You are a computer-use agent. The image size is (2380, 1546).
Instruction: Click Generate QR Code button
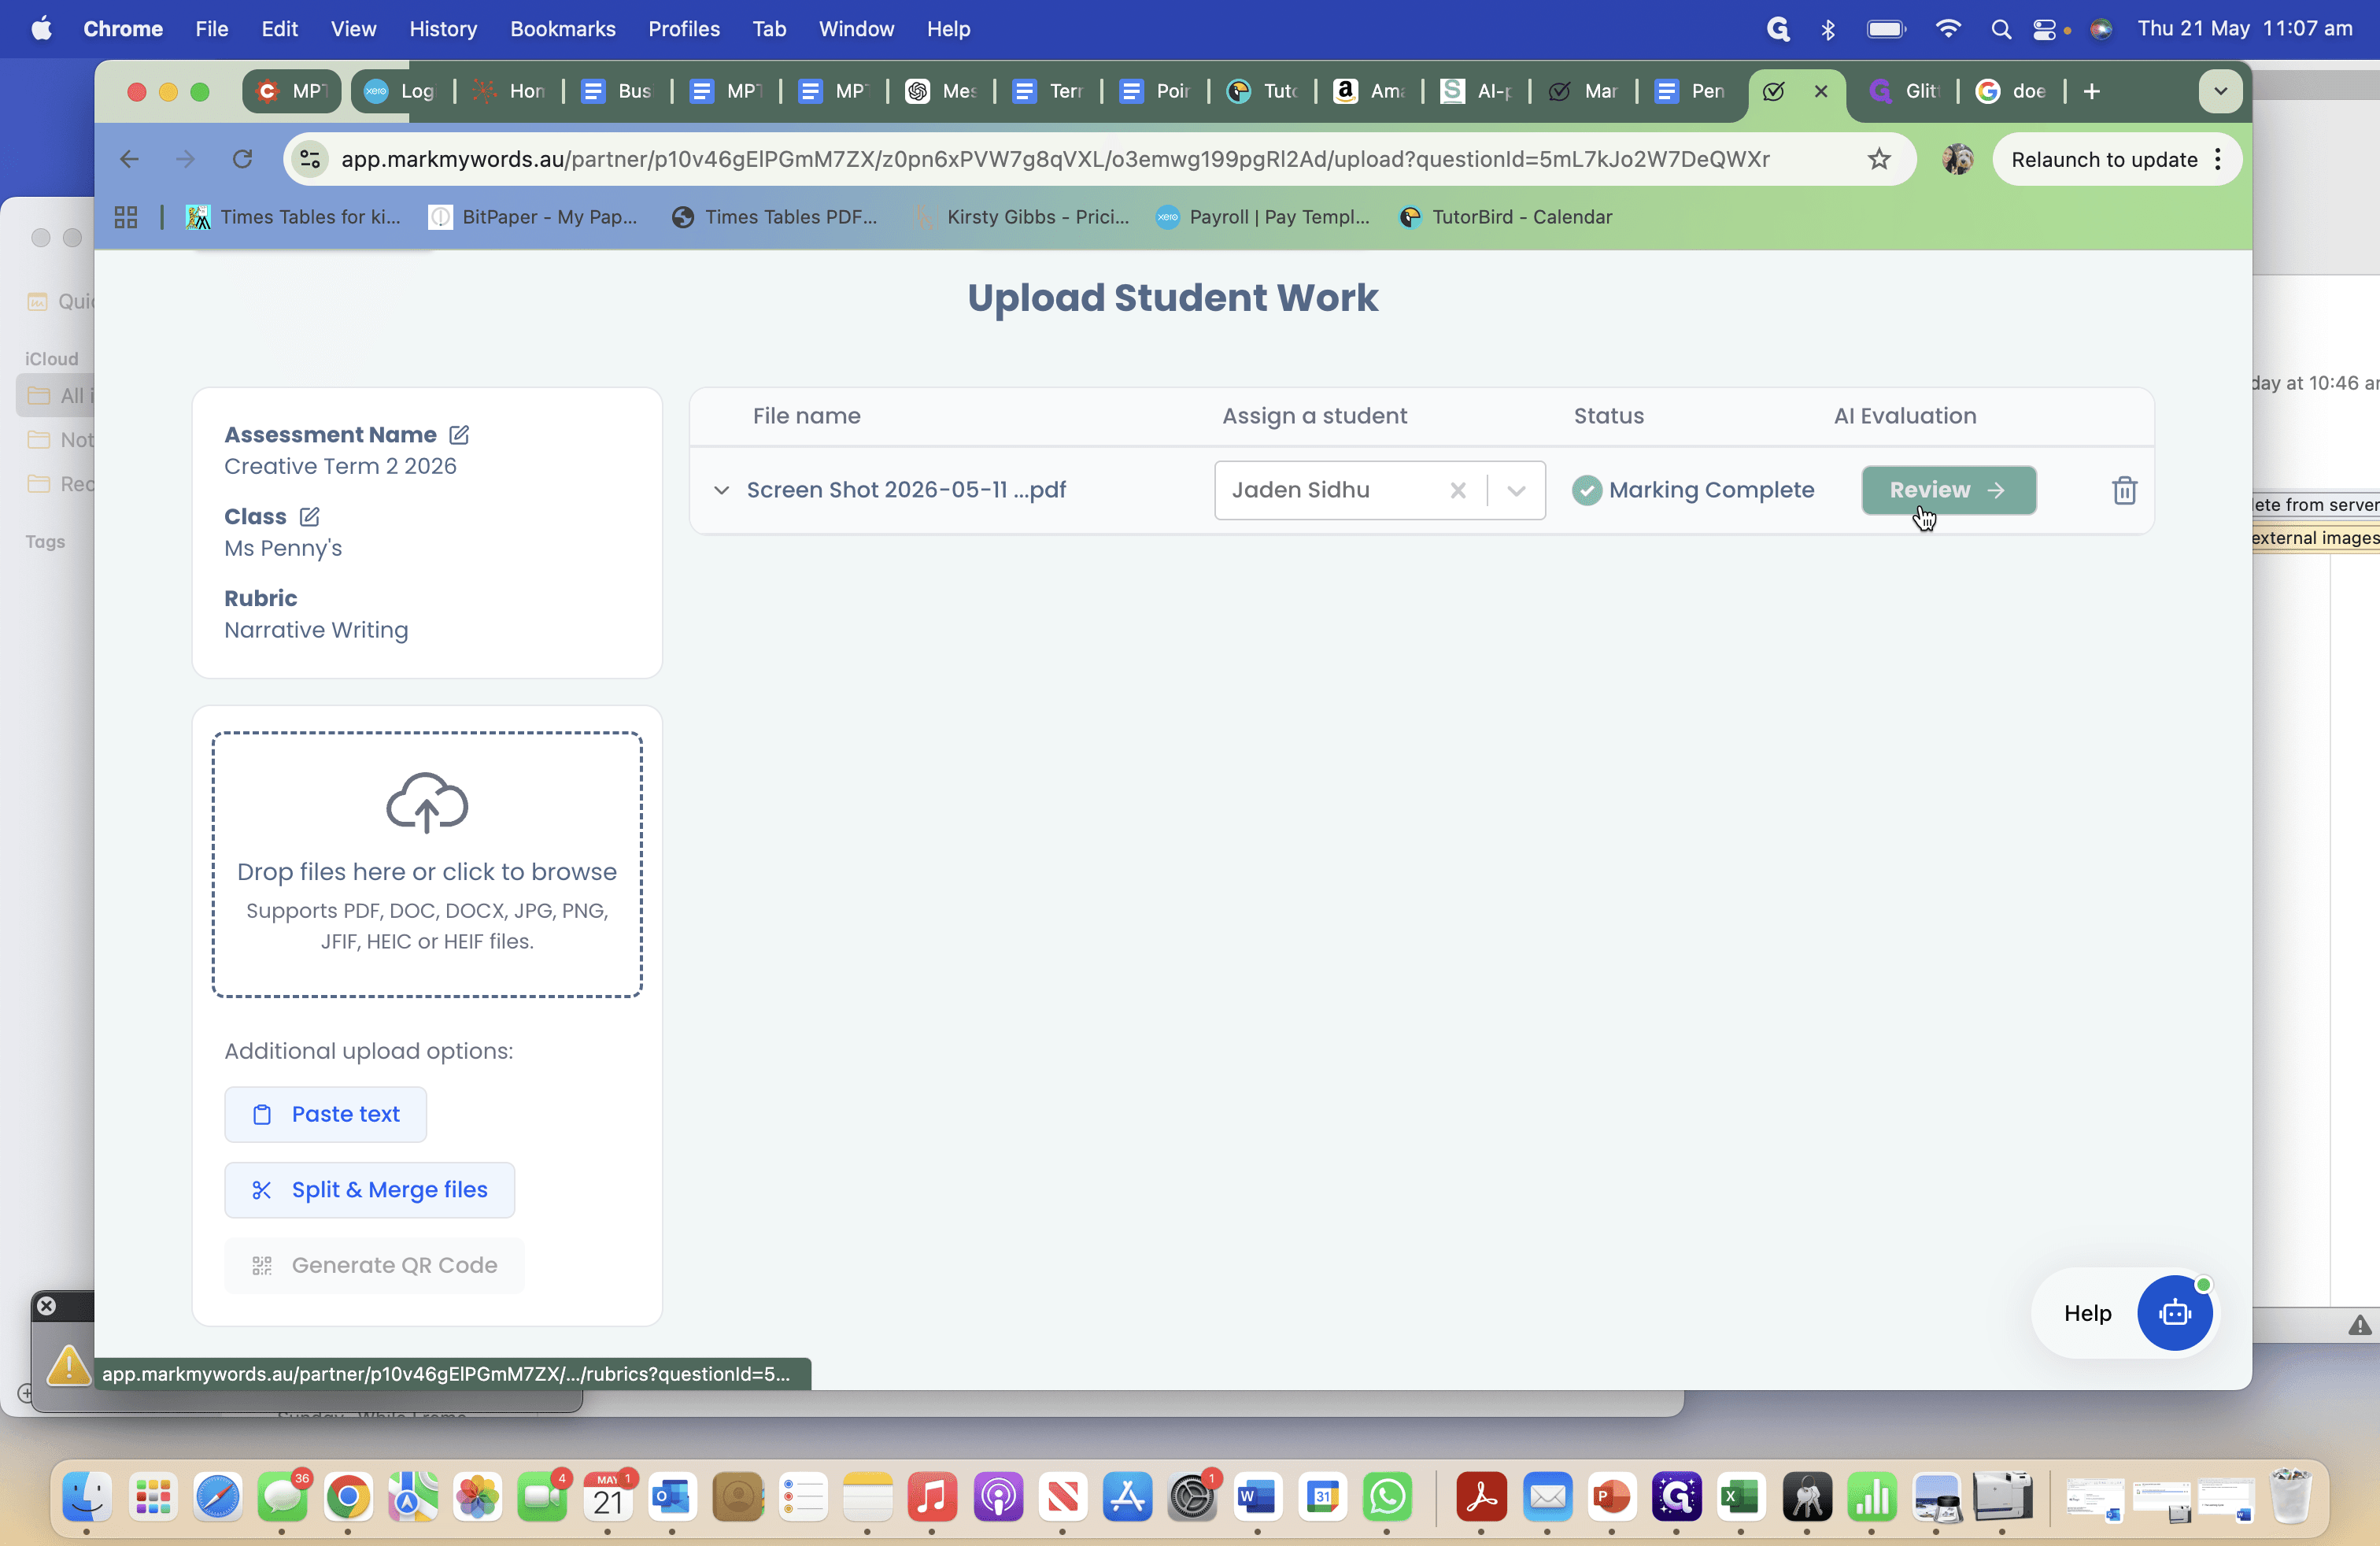tap(374, 1266)
